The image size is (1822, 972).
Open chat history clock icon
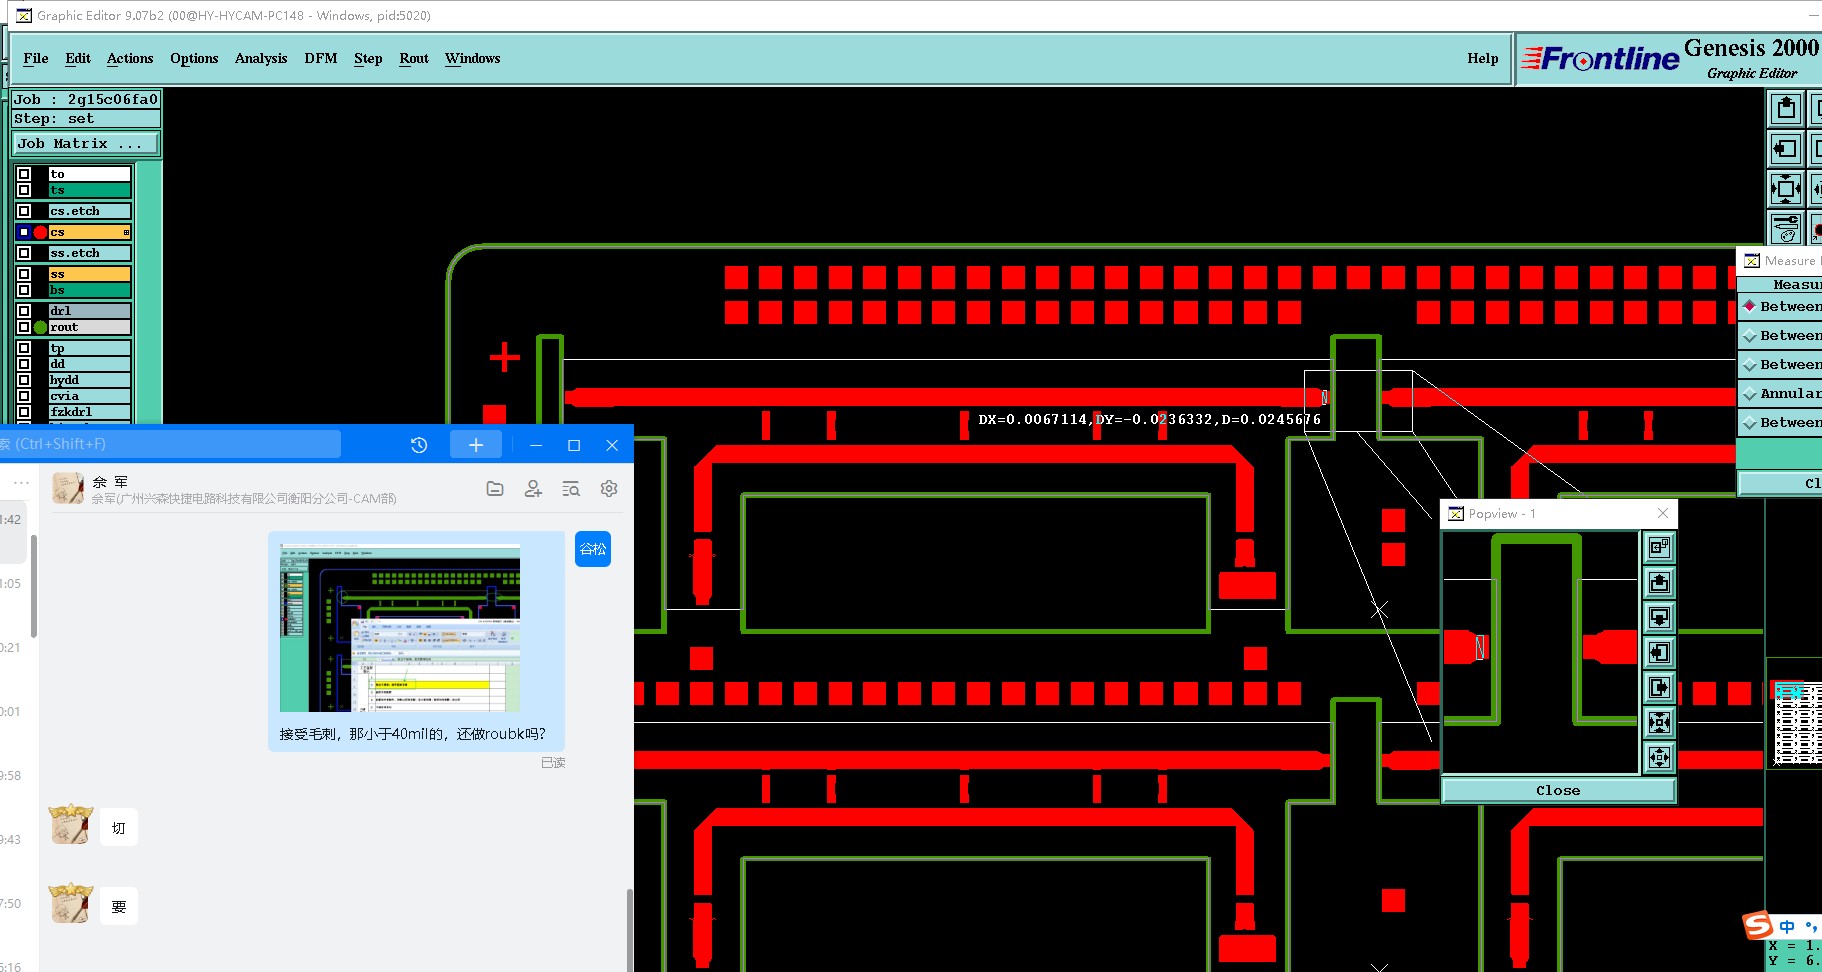(x=419, y=445)
